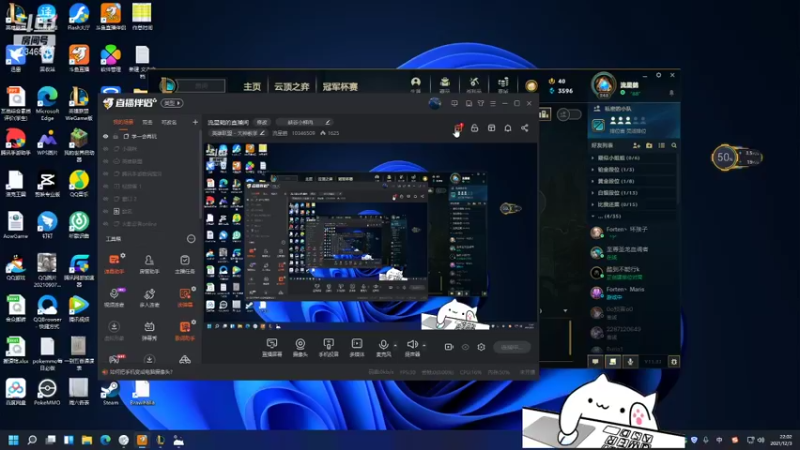The height and width of the screenshot is (450, 800).
Task: Click the store box icon beside the lock icon
Action: point(491,128)
